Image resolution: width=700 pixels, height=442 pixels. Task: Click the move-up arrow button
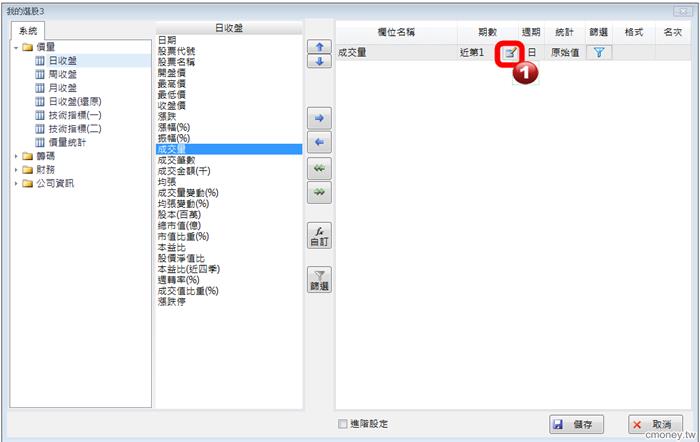point(319,47)
